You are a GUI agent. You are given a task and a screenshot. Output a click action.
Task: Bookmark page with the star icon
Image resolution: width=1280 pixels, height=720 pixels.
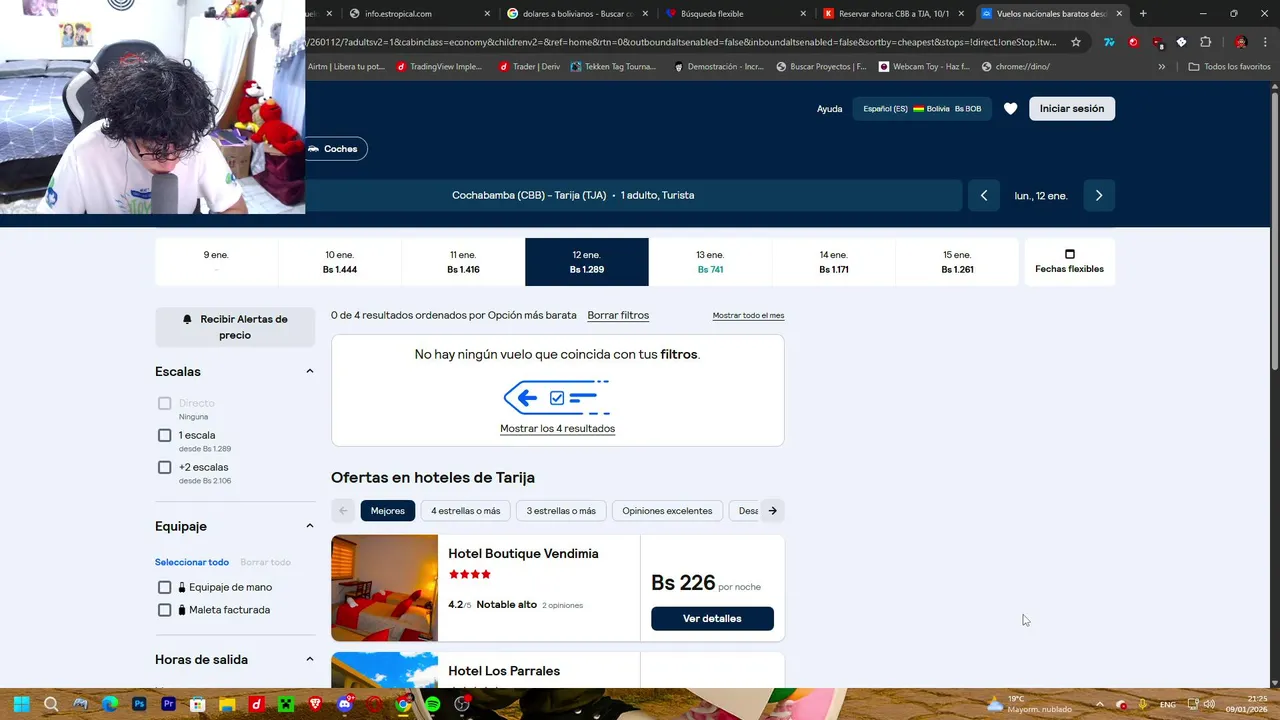(x=1076, y=42)
